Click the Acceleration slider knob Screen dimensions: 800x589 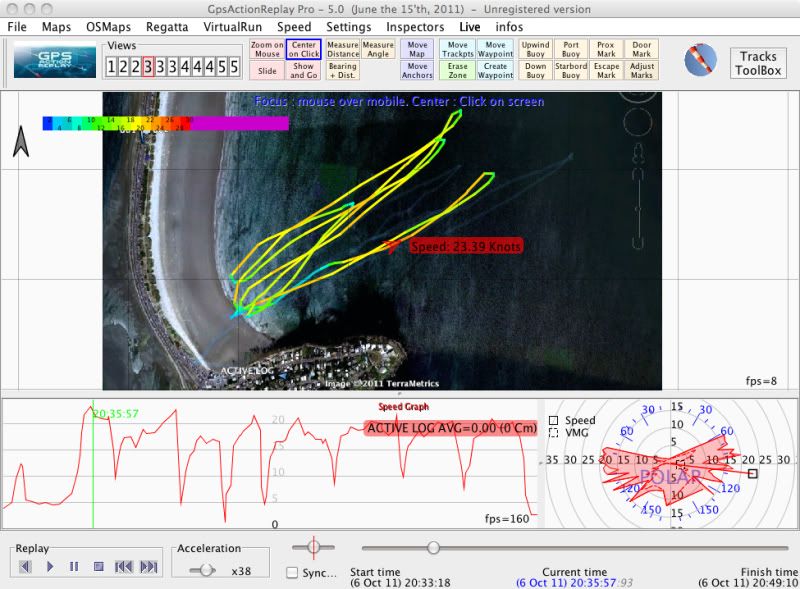click(x=206, y=570)
